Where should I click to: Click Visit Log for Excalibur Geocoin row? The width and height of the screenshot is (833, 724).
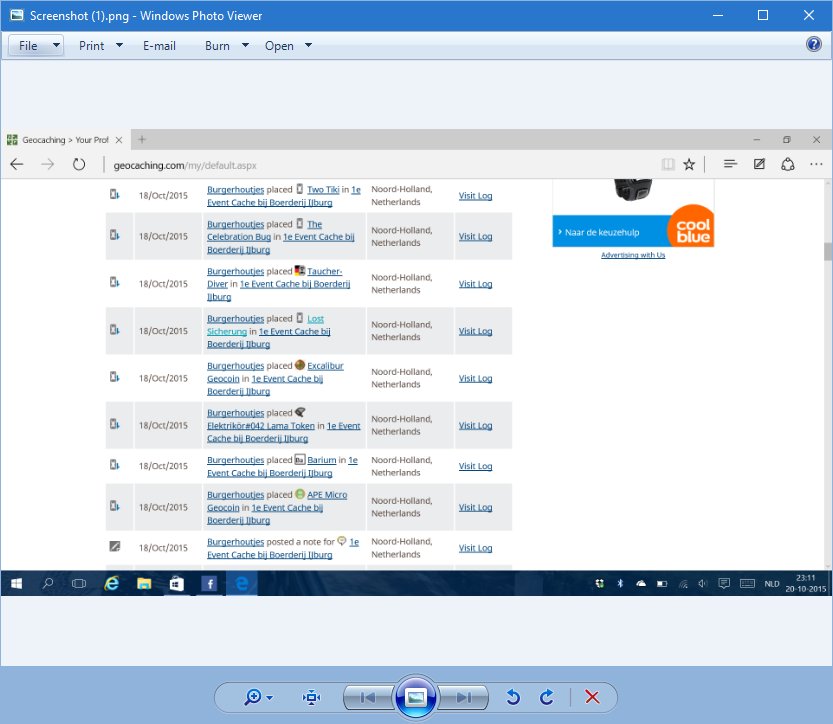475,378
